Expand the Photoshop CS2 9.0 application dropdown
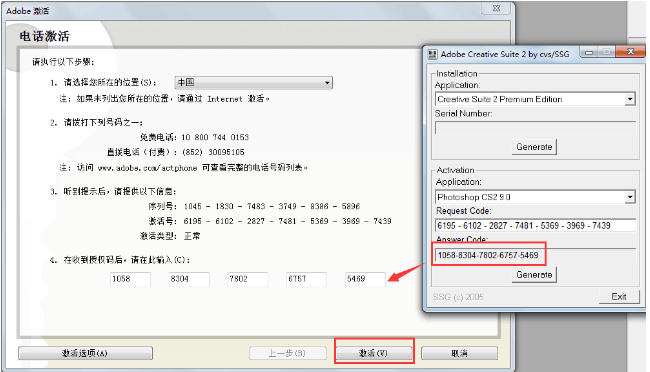This screenshot has width=650, height=372. (630, 197)
